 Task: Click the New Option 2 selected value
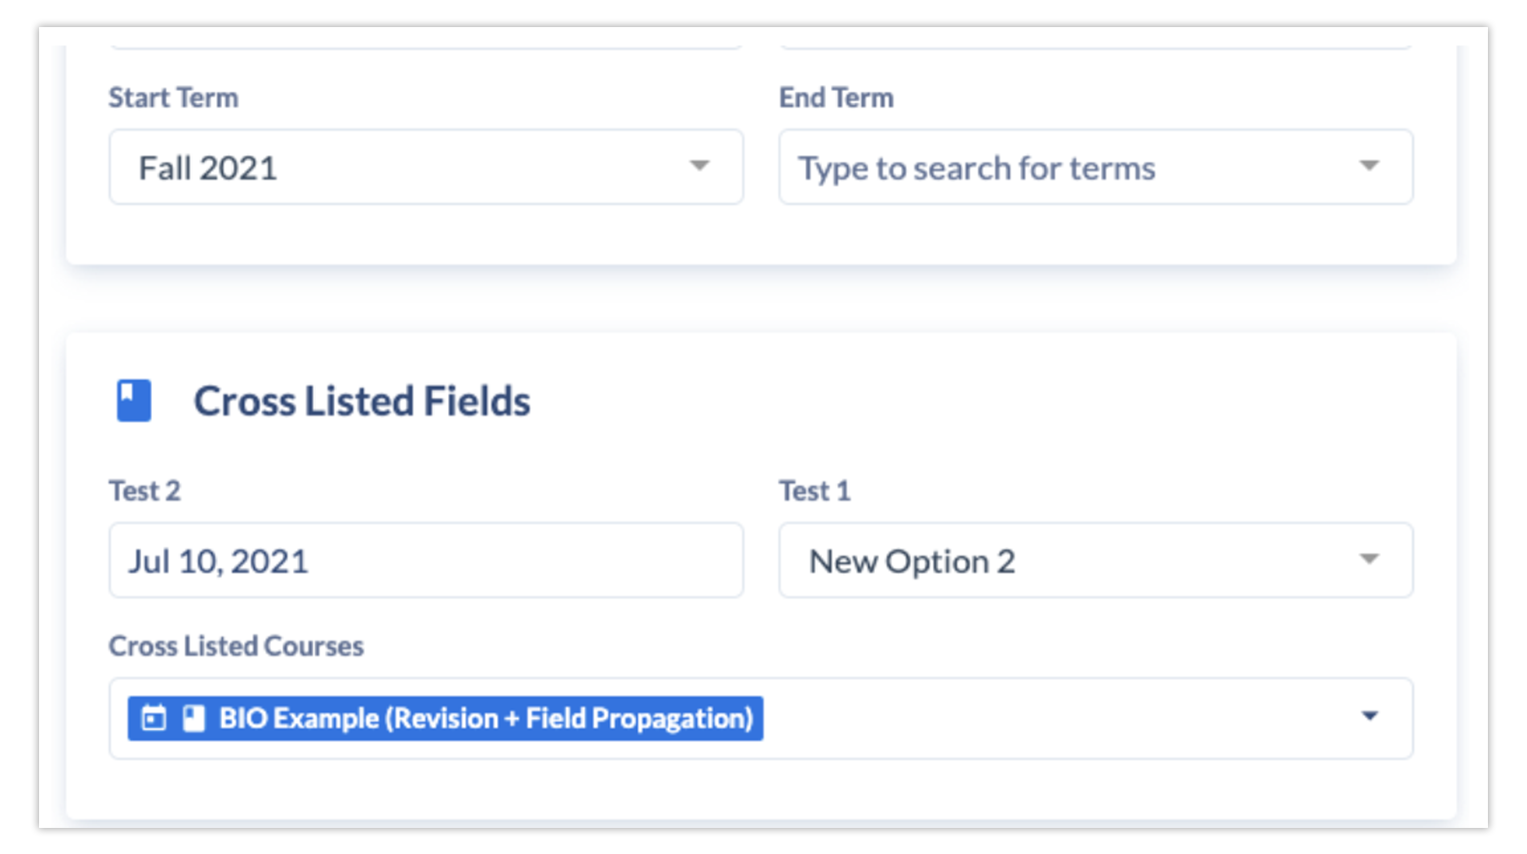click(912, 562)
